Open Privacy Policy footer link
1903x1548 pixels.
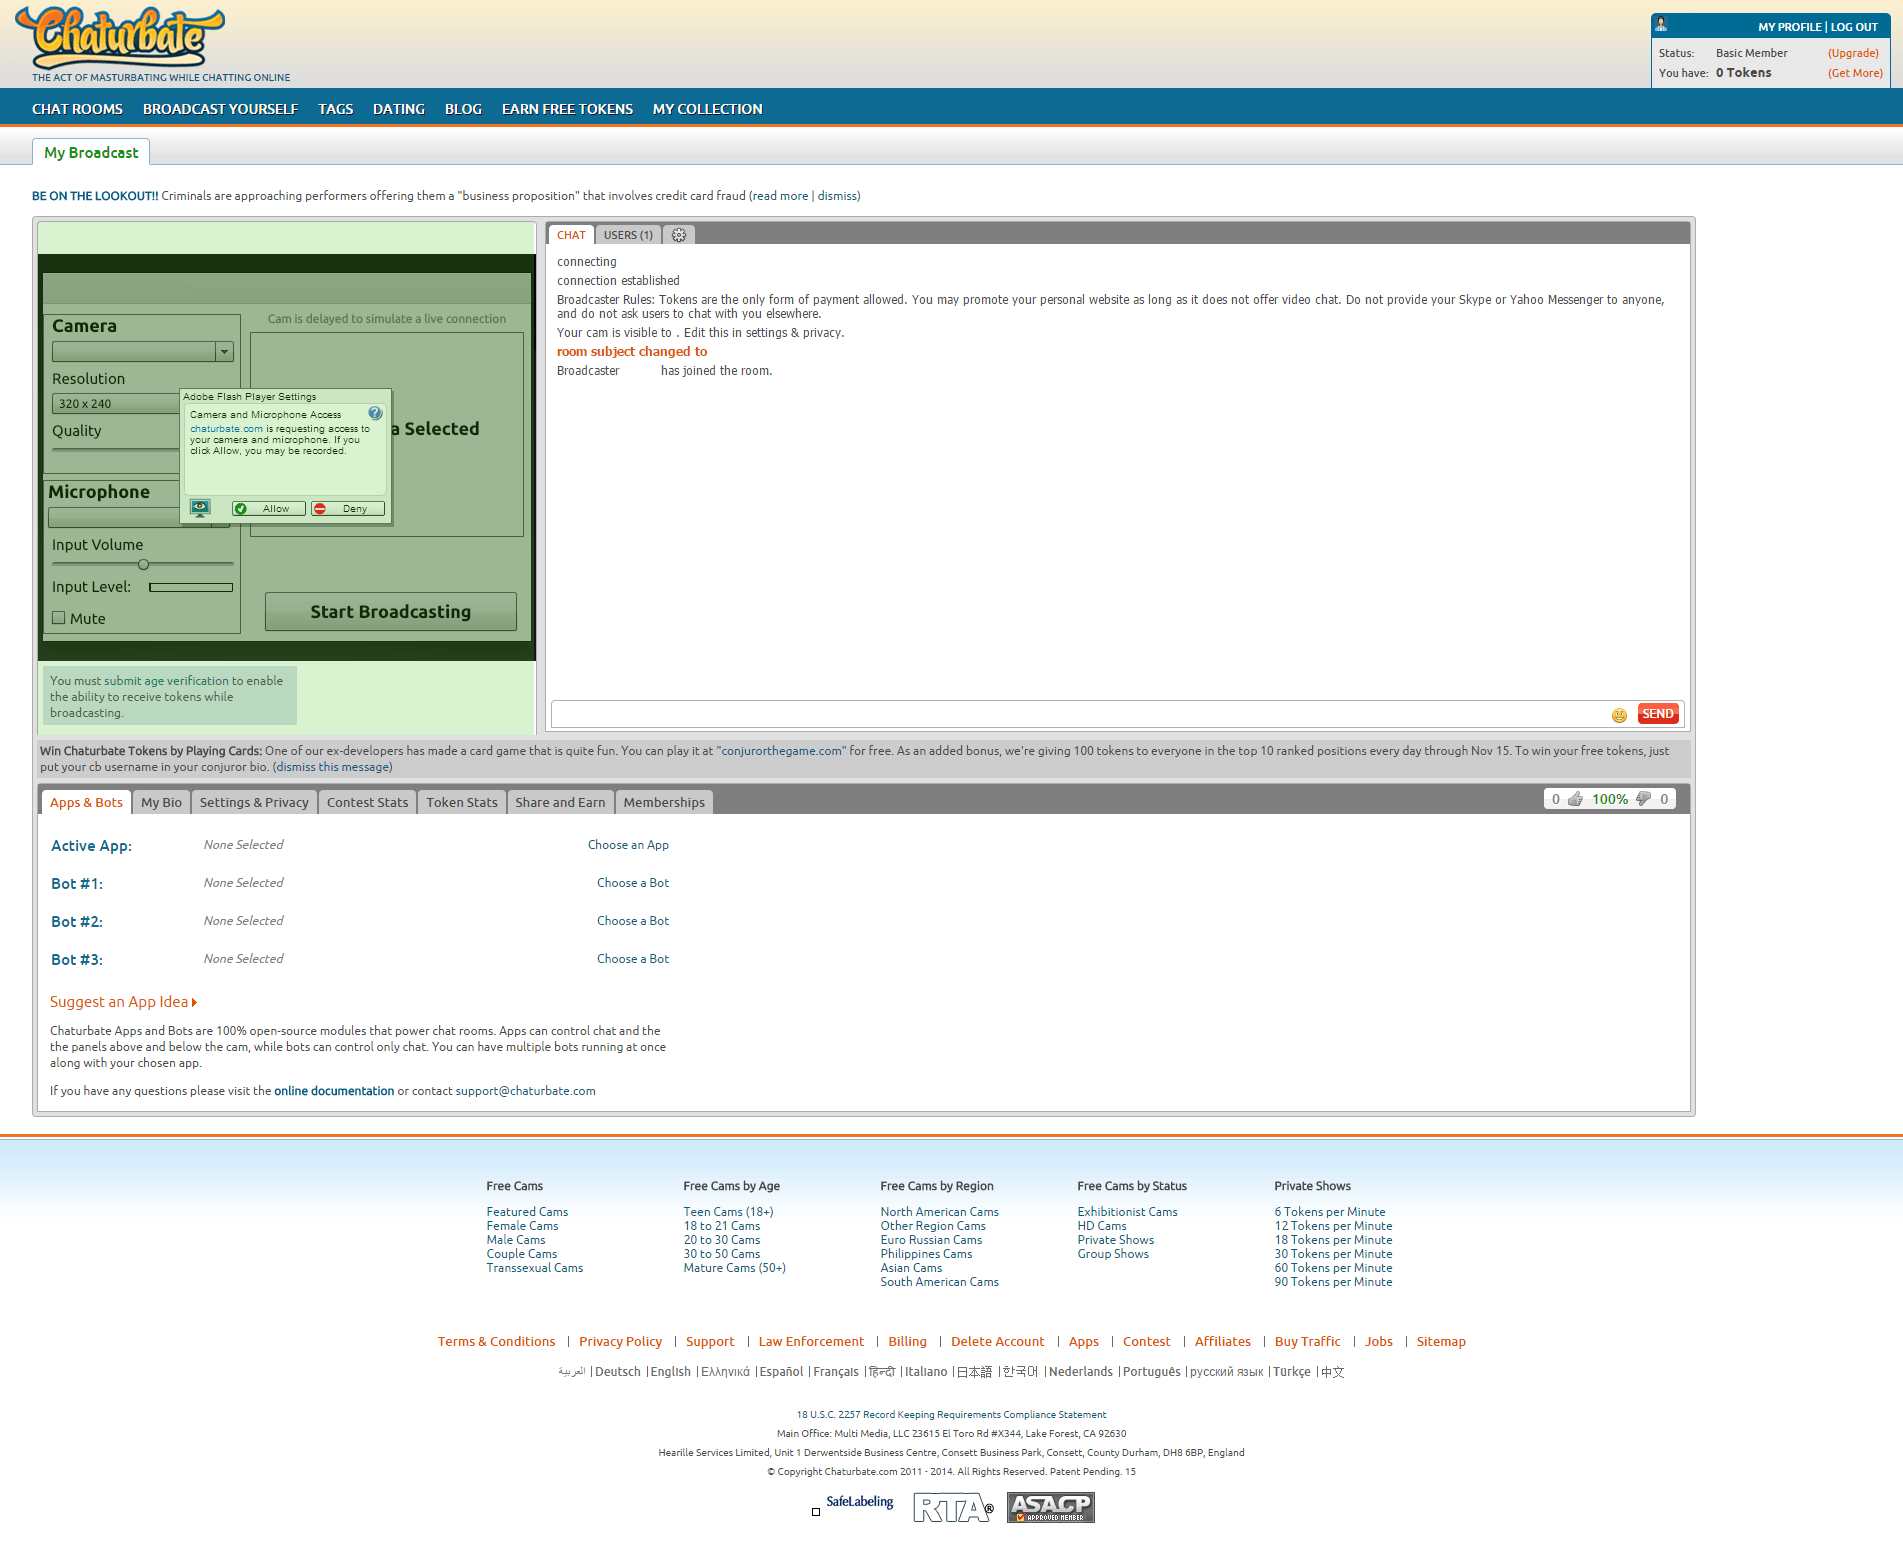click(620, 1342)
